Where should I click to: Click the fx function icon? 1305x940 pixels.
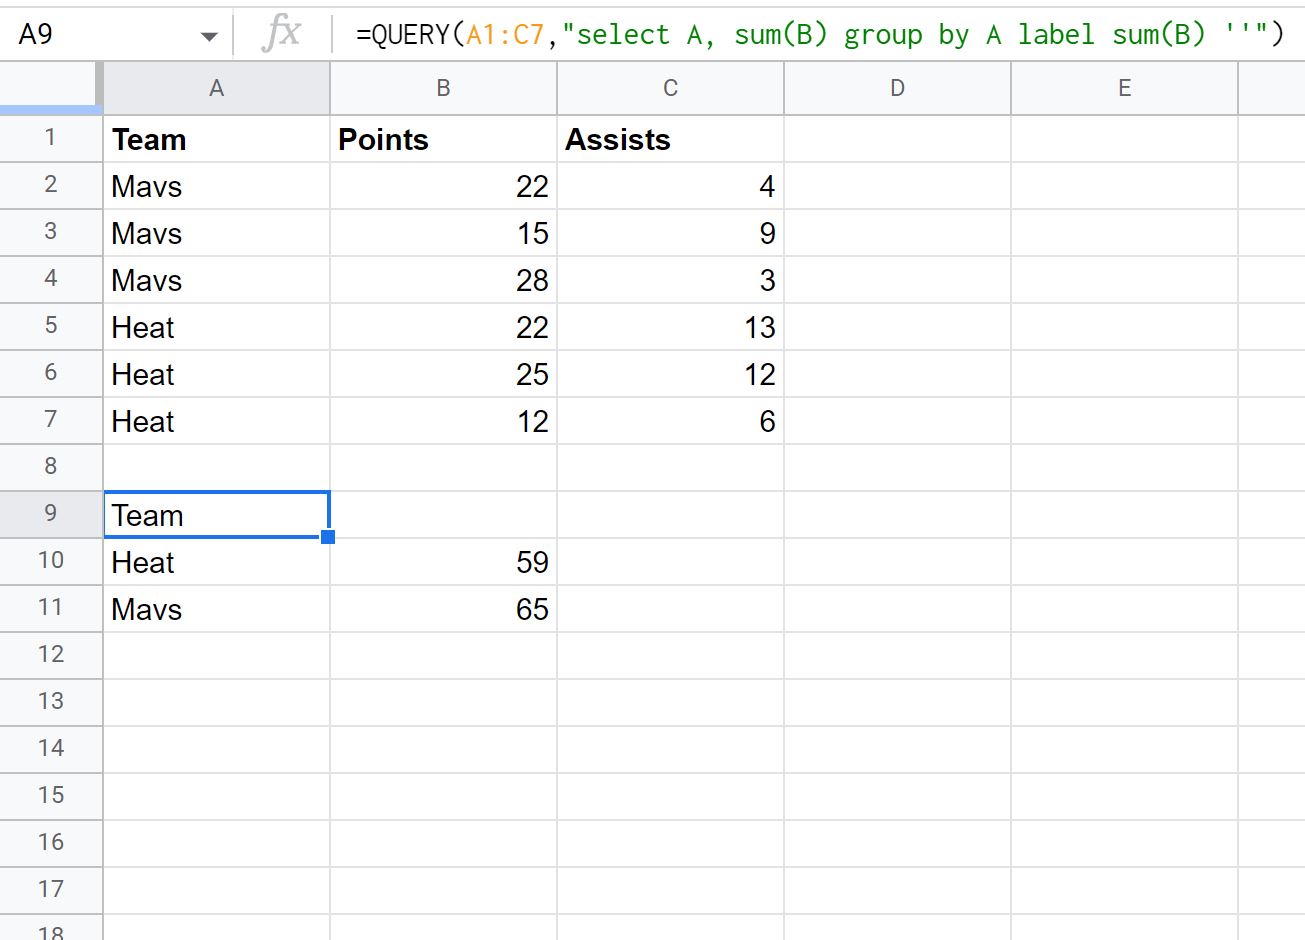click(281, 34)
